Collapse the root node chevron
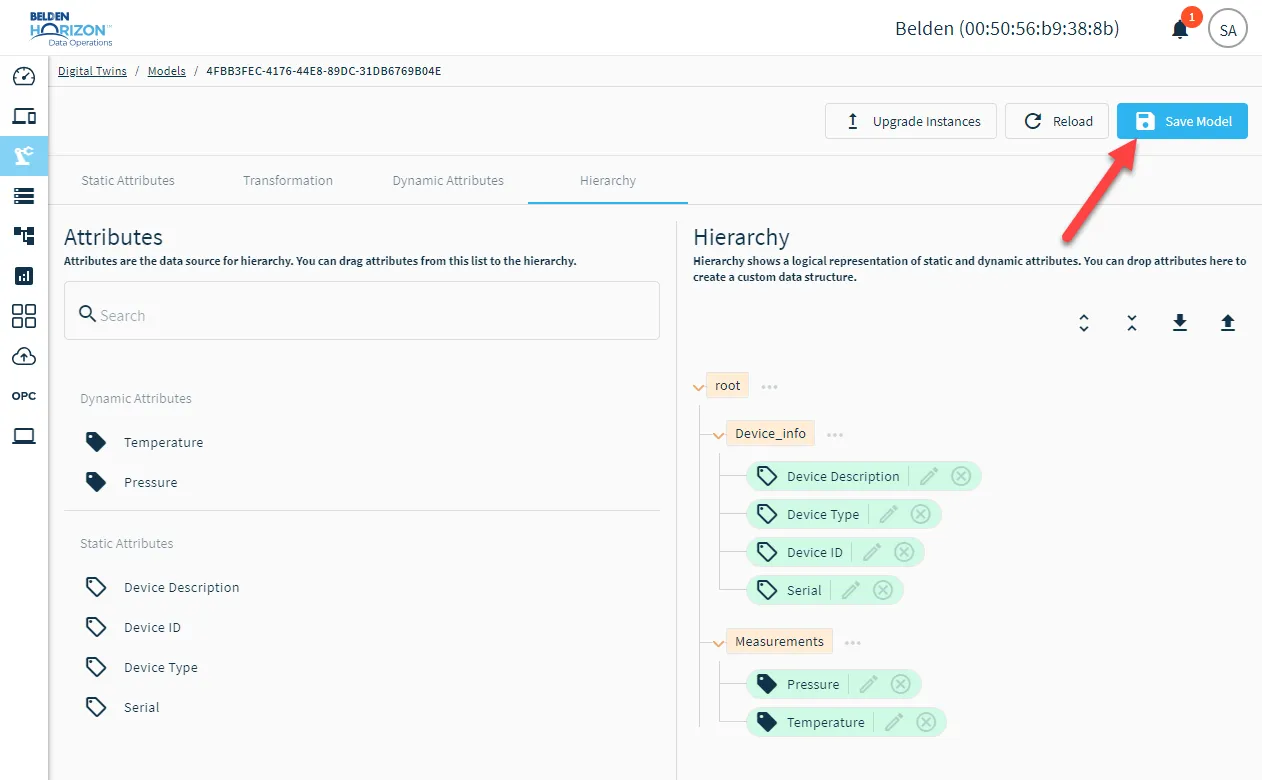The width and height of the screenshot is (1262, 780). coord(698,387)
